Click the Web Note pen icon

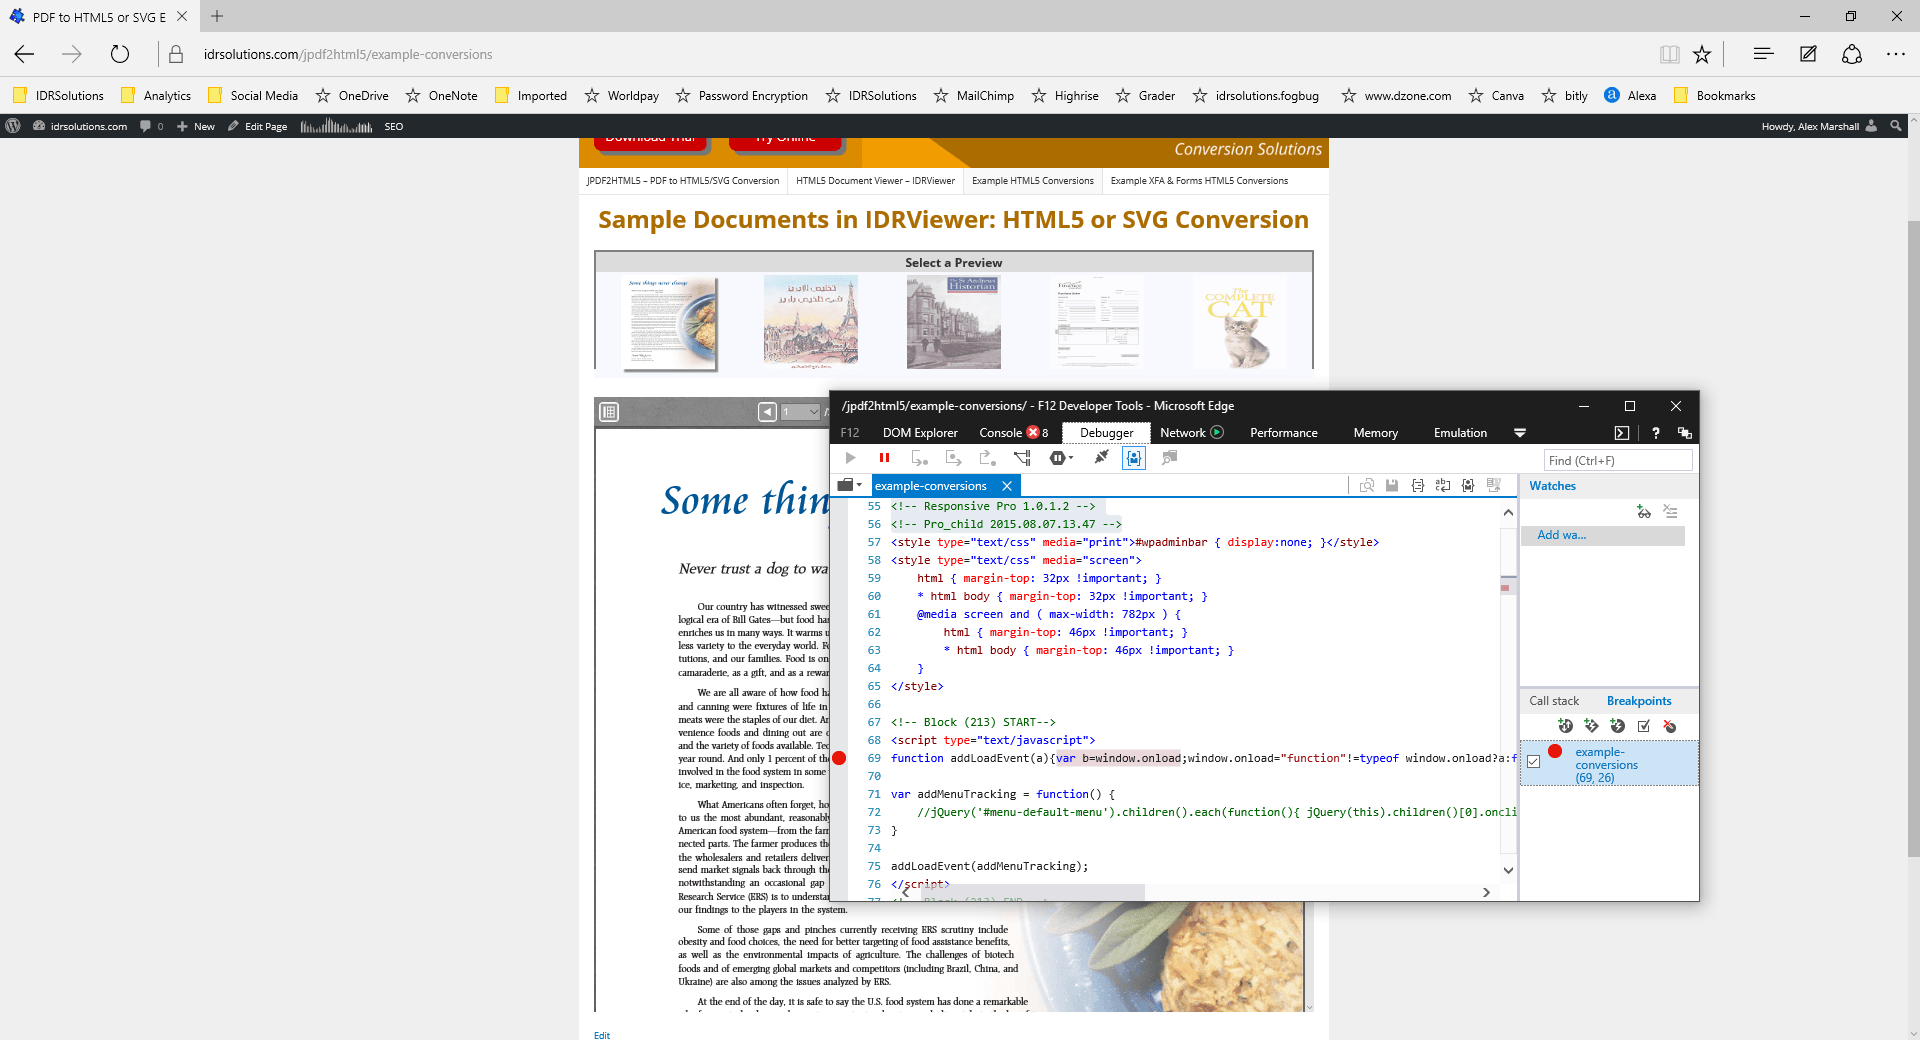coord(1808,54)
